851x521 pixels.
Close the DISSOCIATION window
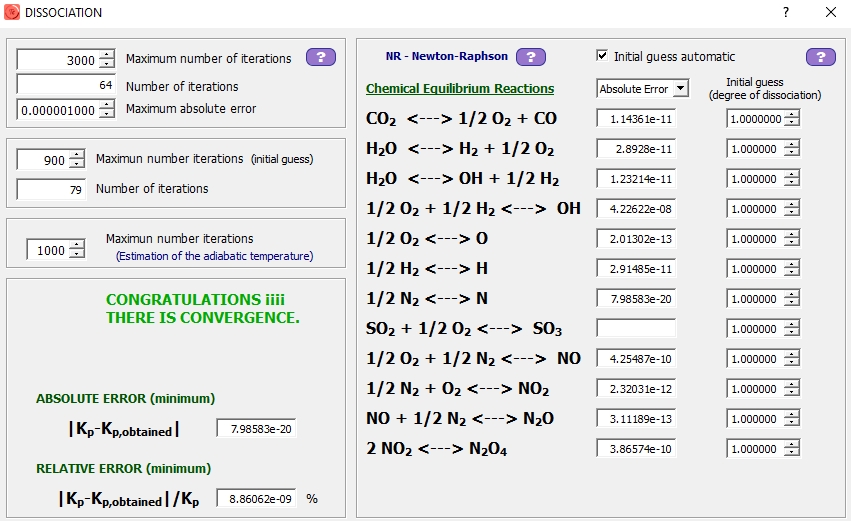click(x=830, y=12)
